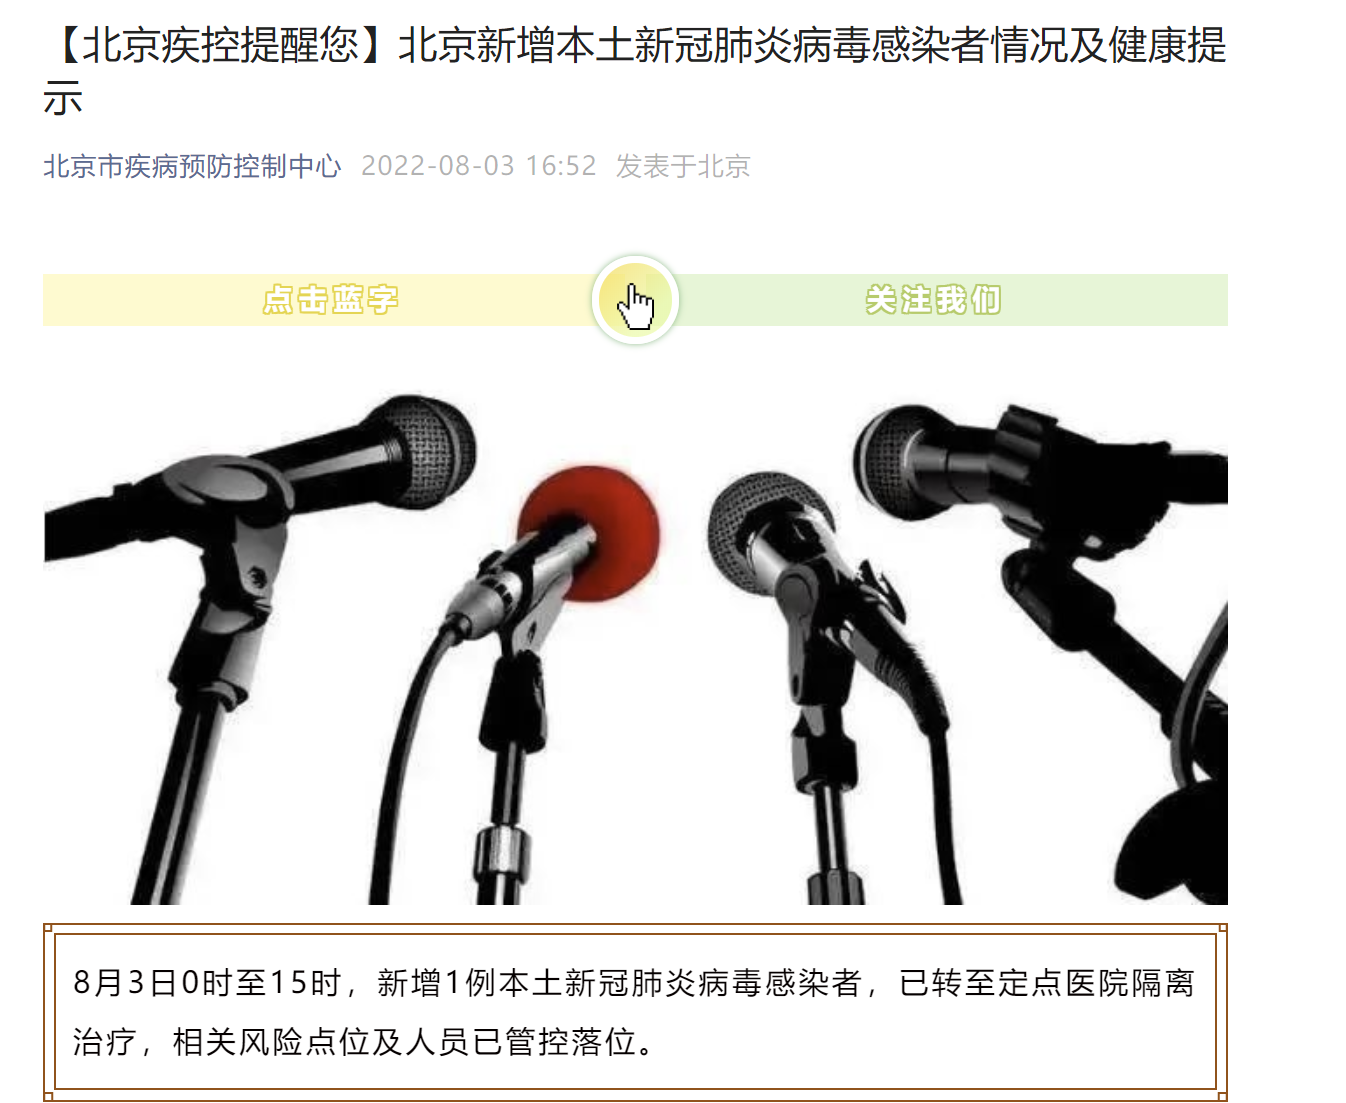Click the article headline 北京疾控提醒您
Image resolution: width=1346 pixels, height=1103 pixels.
[636, 71]
